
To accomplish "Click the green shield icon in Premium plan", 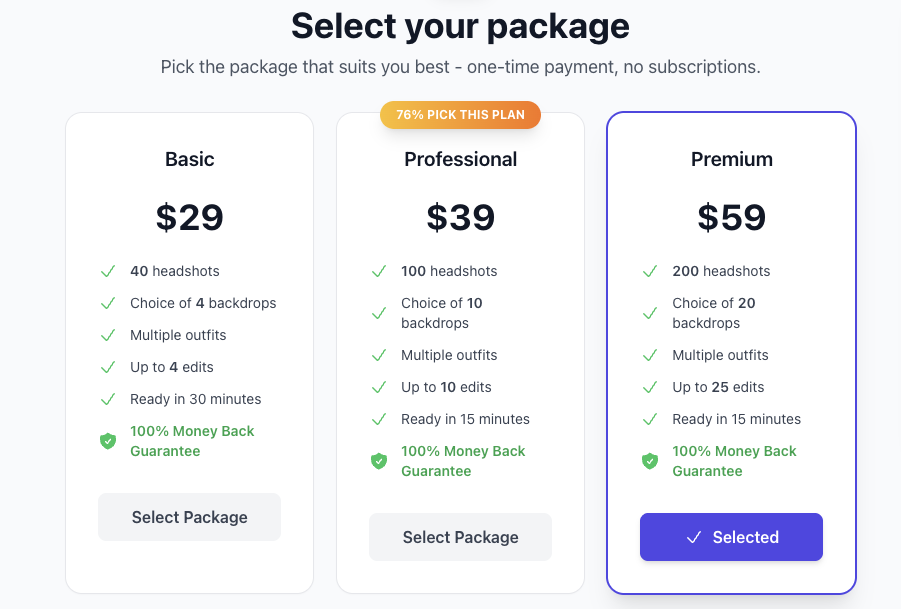I will [x=650, y=461].
